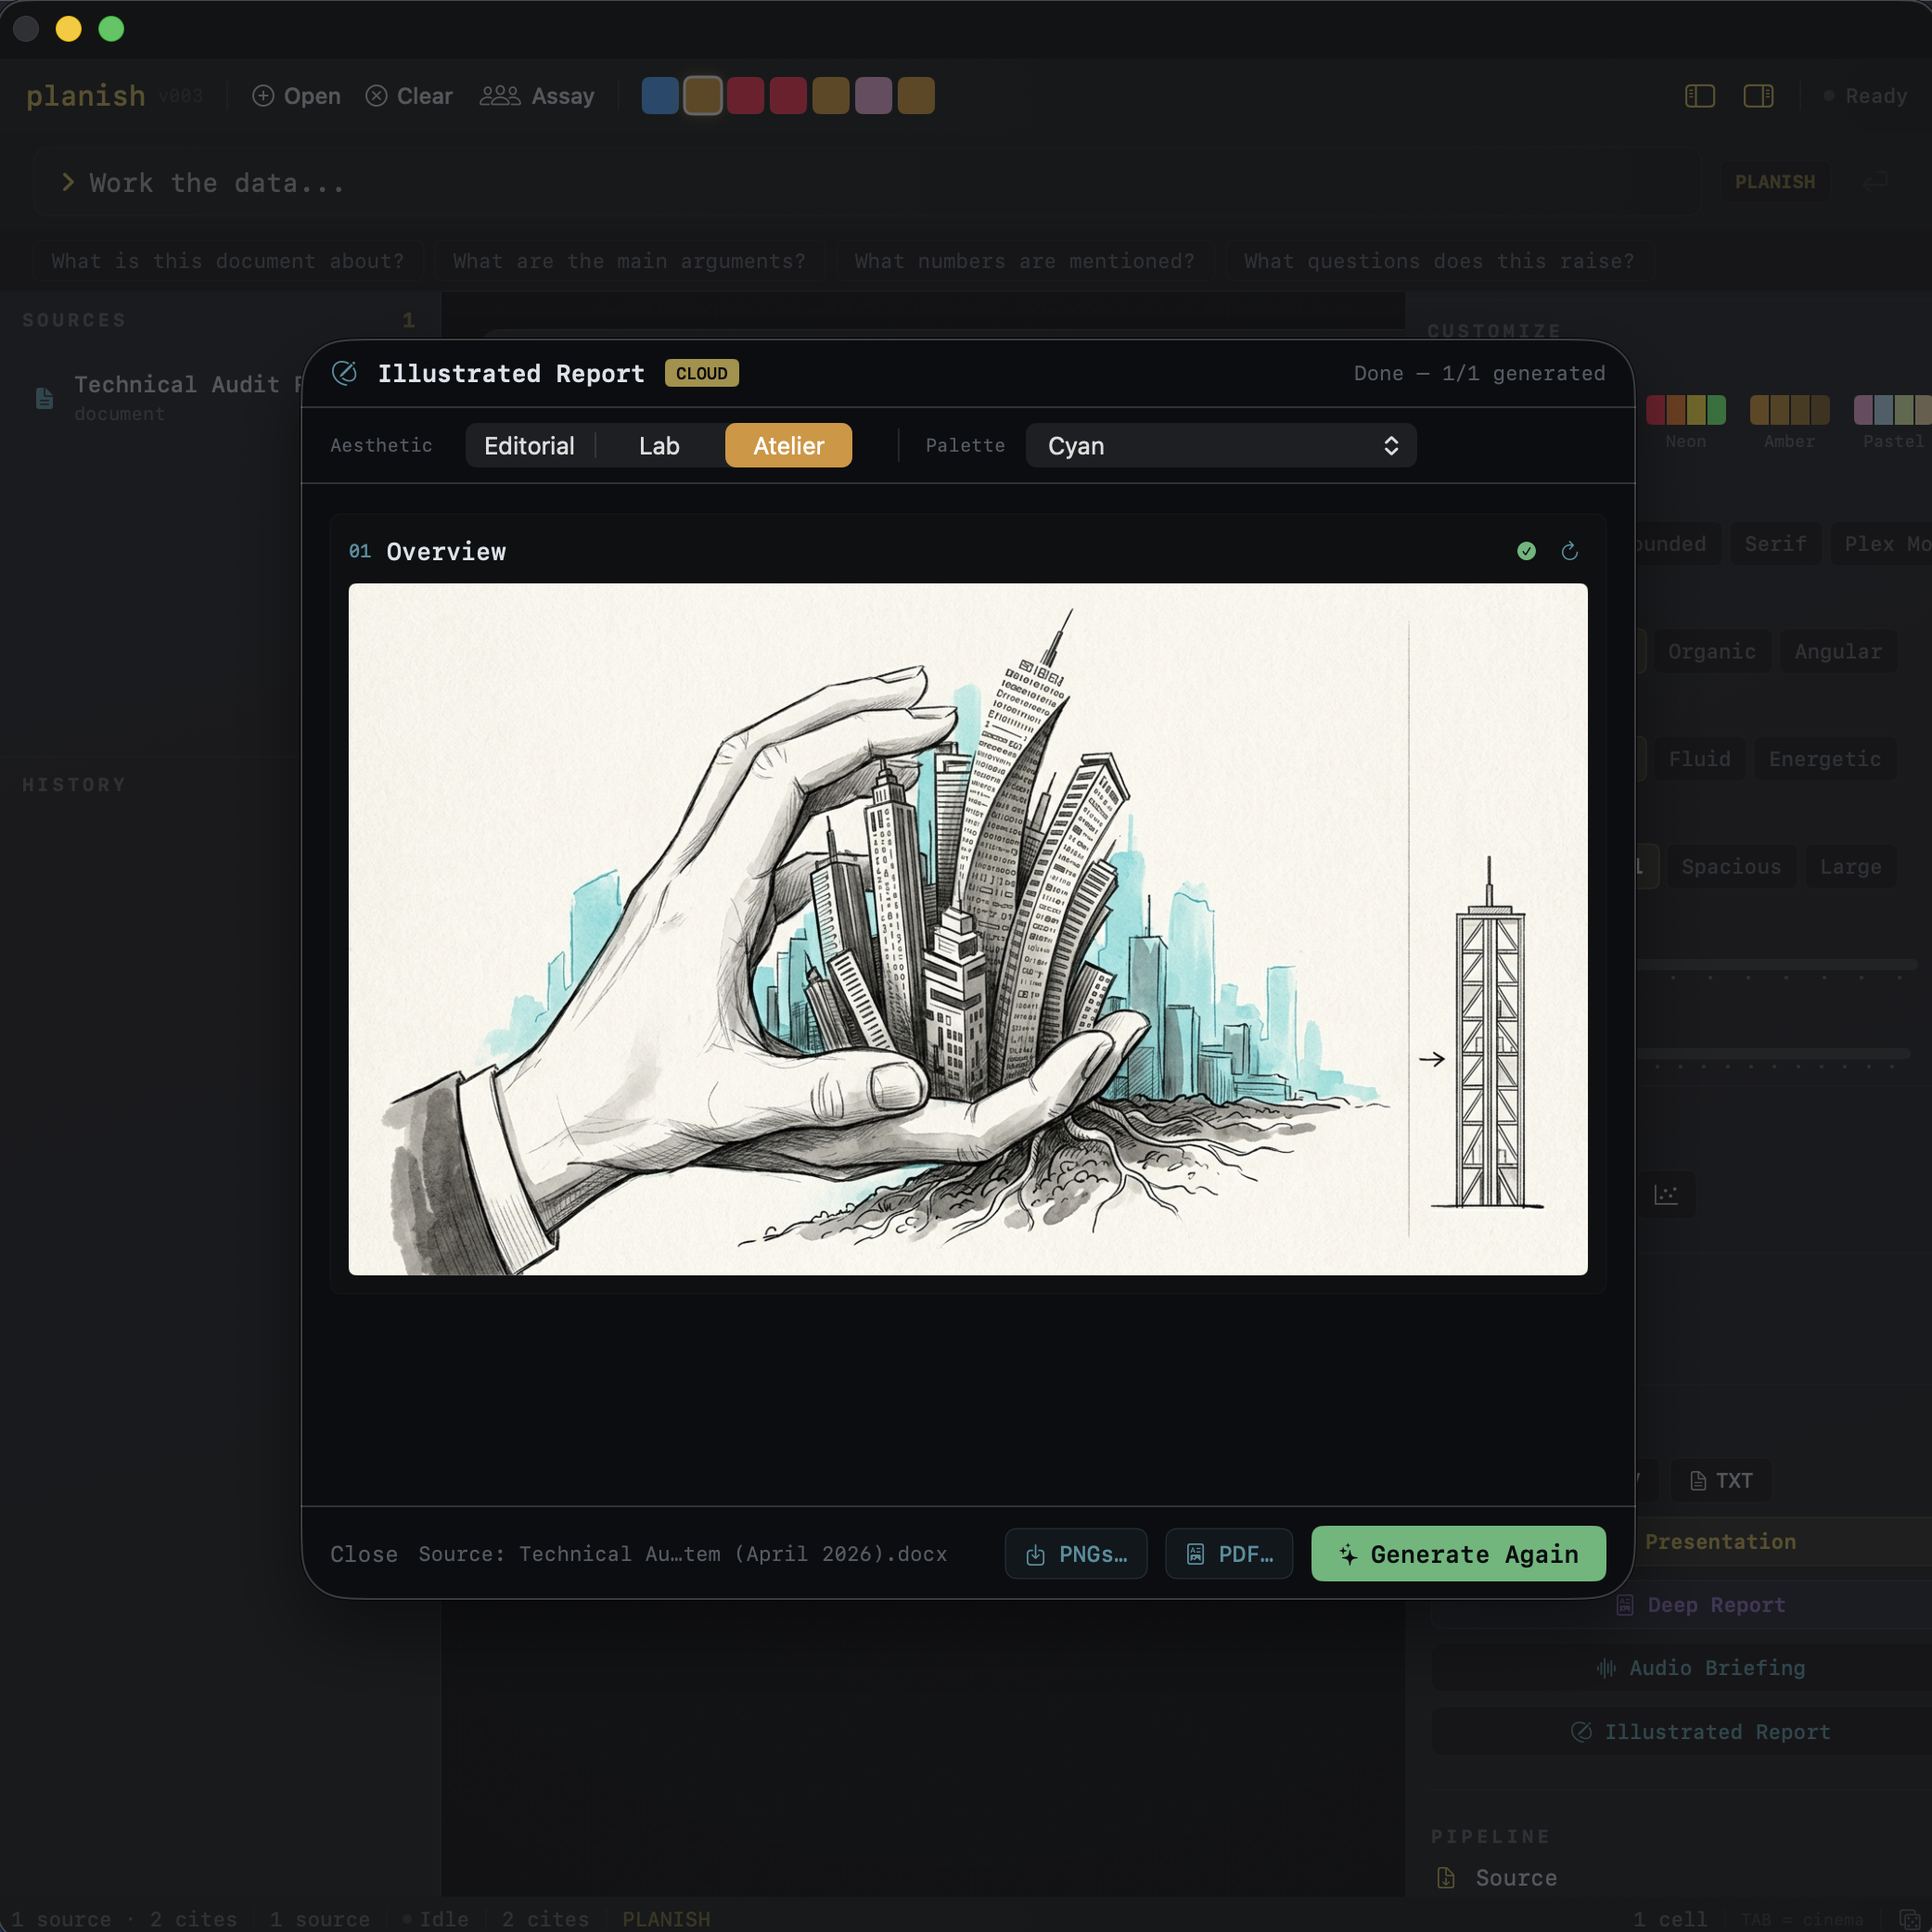Click the Technical Audit document icon
This screenshot has height=1932, width=1932.
43,397
